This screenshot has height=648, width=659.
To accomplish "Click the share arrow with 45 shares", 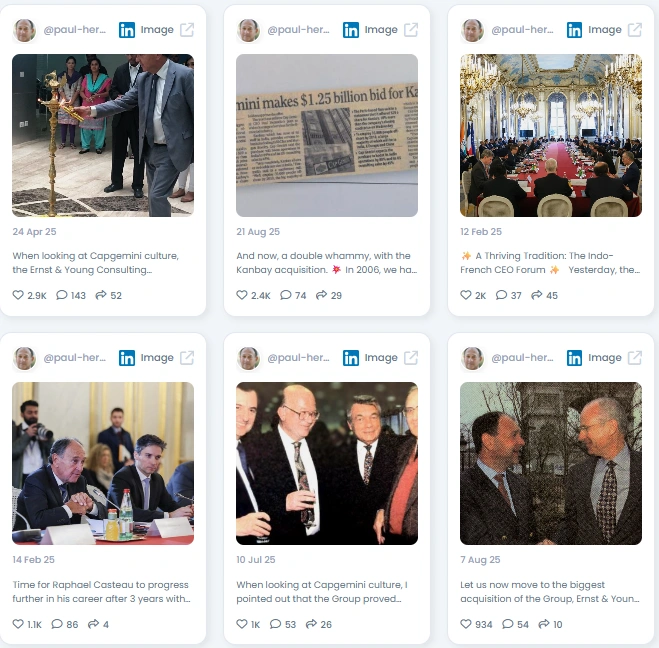I will [537, 295].
